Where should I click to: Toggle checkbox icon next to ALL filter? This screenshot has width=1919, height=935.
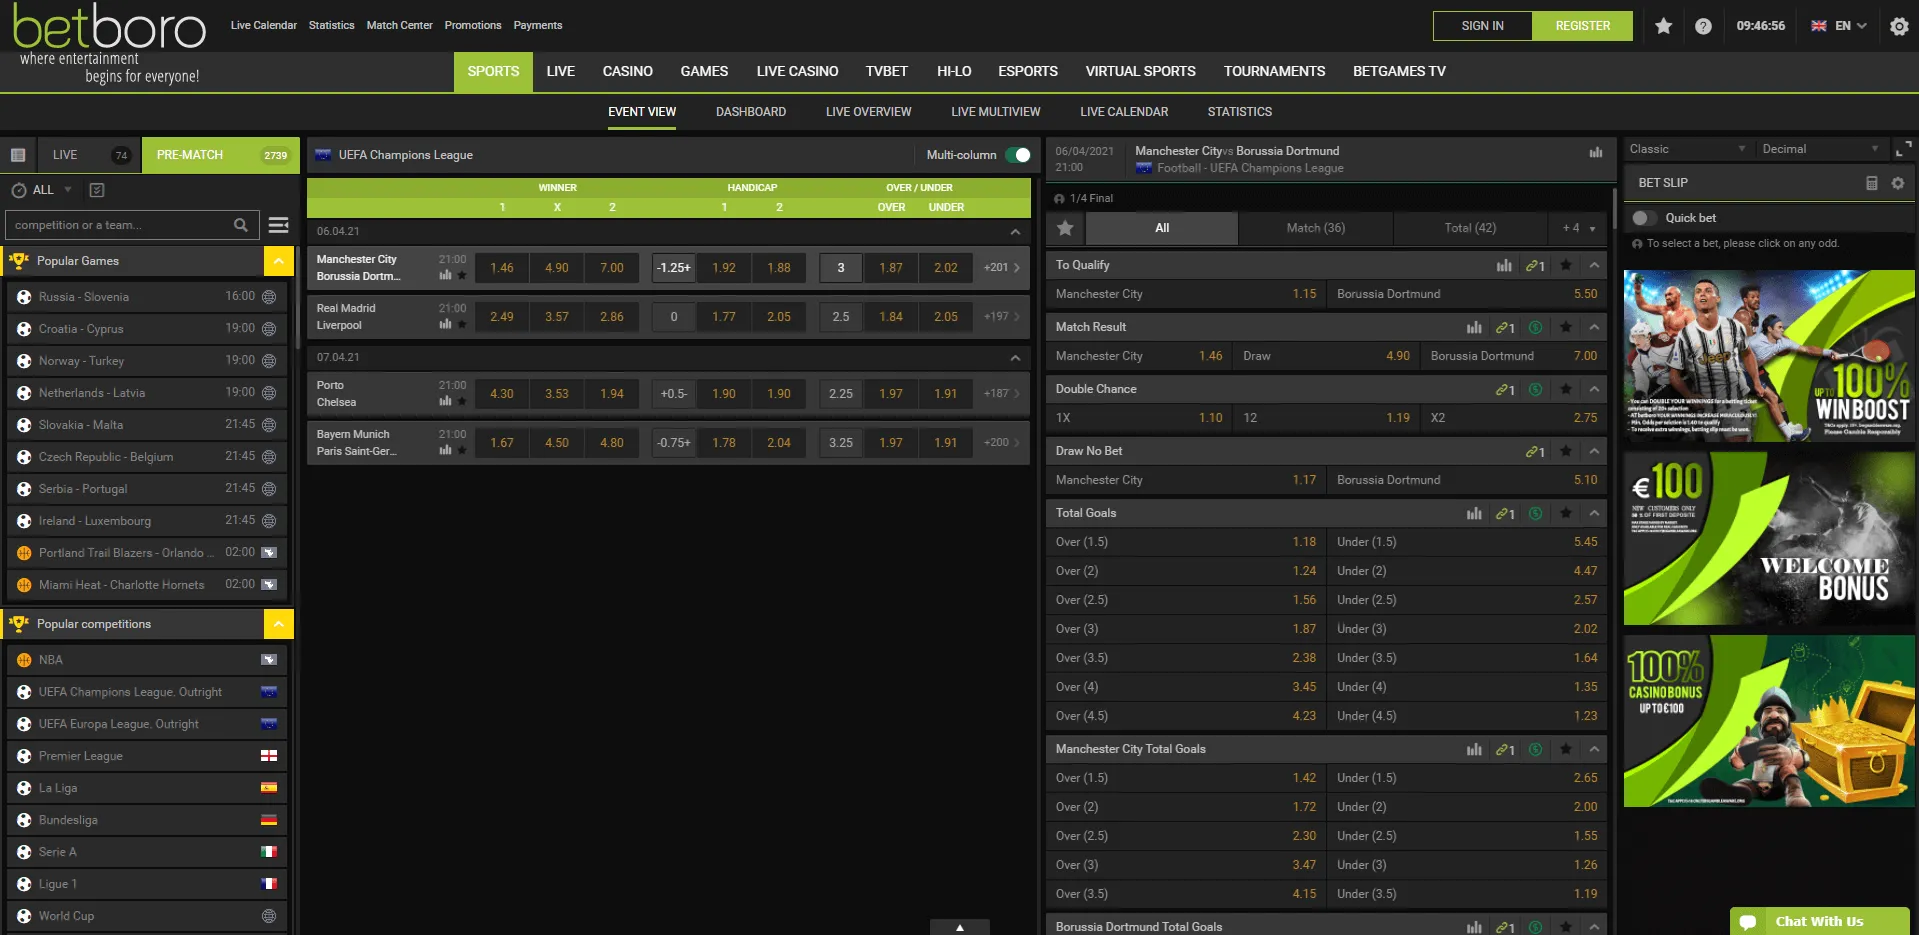coord(97,190)
